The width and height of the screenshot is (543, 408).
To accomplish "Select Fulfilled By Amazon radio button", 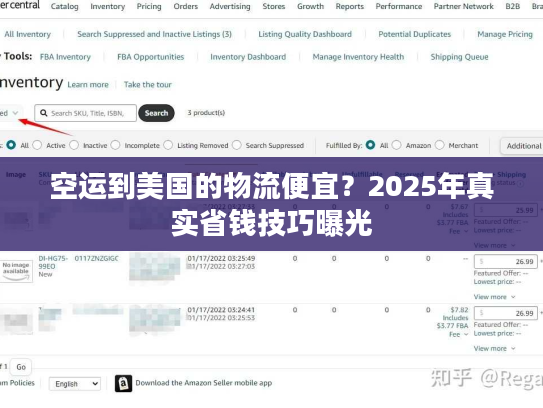I will [x=397, y=145].
